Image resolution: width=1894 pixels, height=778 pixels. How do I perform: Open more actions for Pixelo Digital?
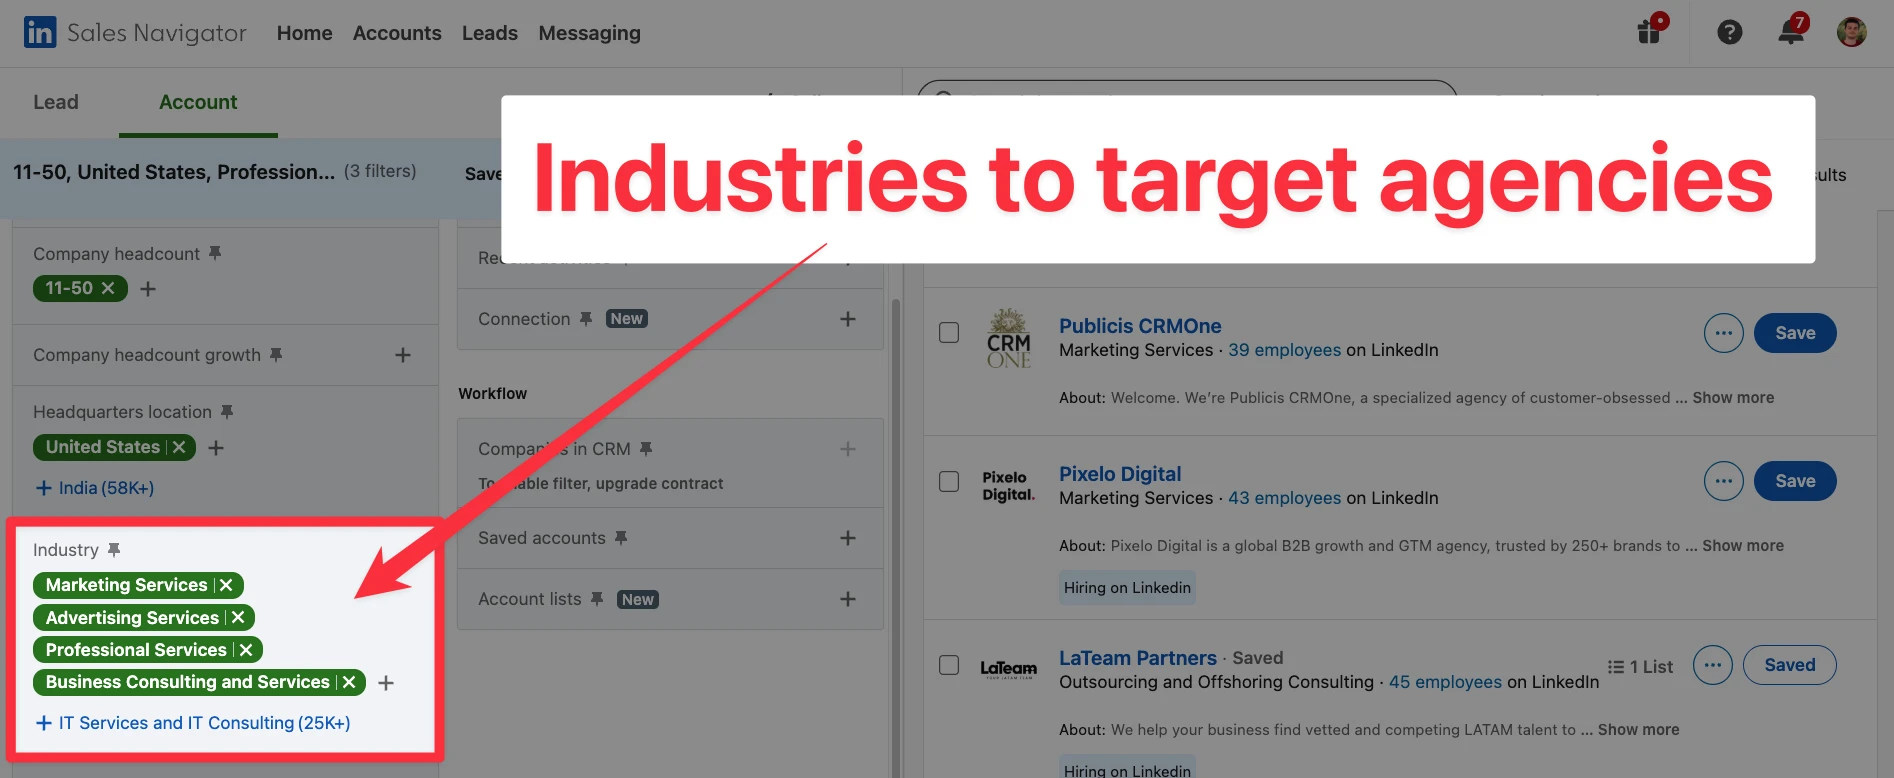1724,481
